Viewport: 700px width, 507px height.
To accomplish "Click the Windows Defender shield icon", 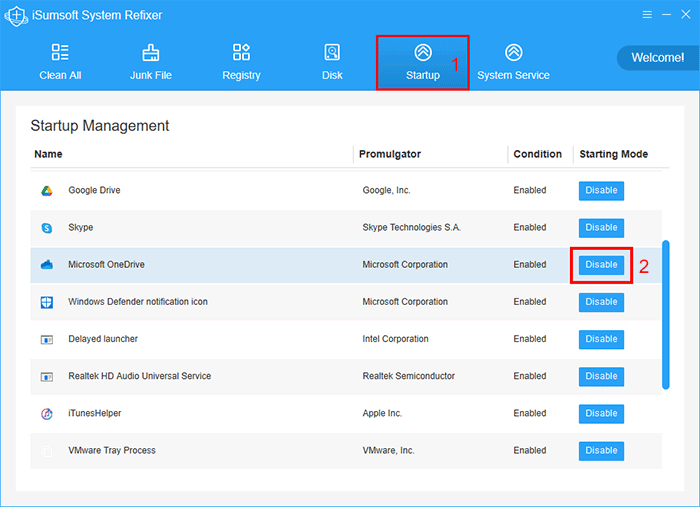I will [47, 302].
